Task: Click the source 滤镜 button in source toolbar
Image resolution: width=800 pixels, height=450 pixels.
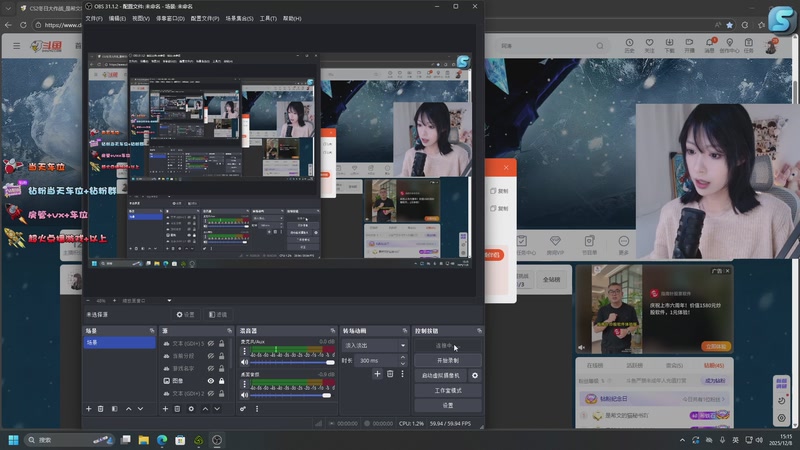Action: point(218,314)
